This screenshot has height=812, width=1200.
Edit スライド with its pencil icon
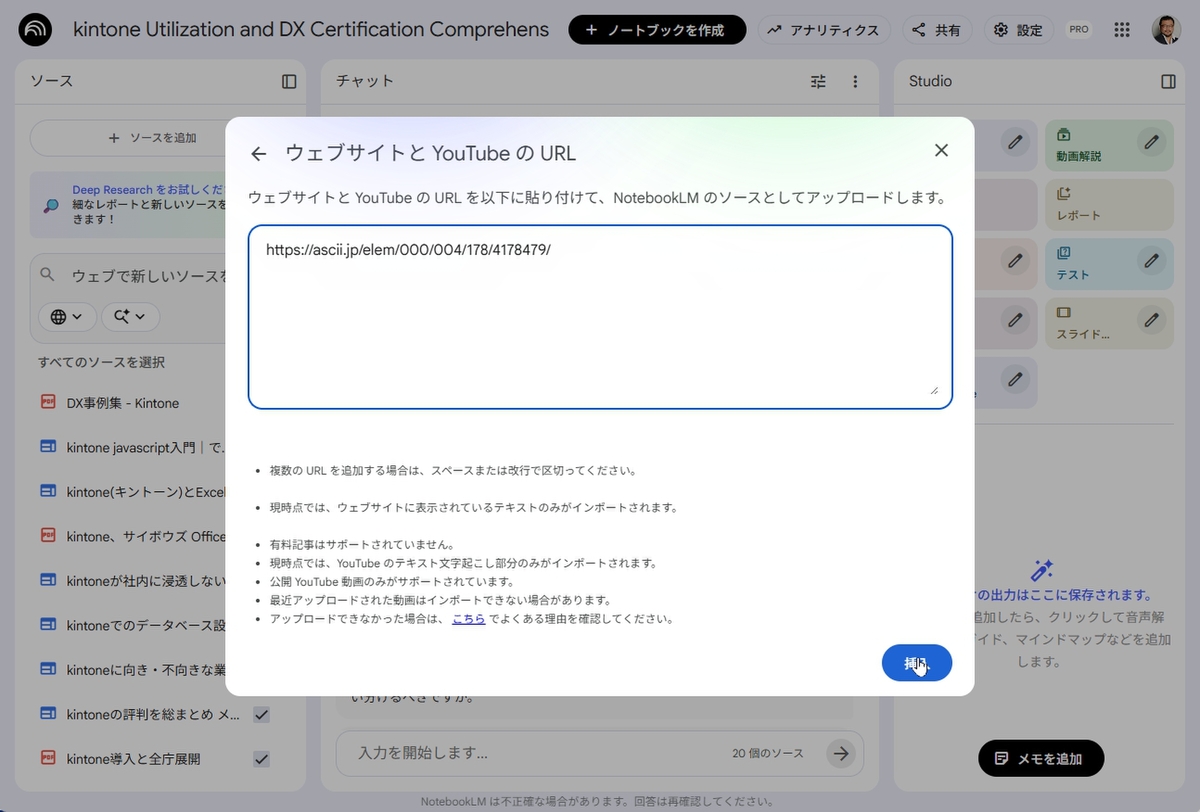[x=1152, y=320]
